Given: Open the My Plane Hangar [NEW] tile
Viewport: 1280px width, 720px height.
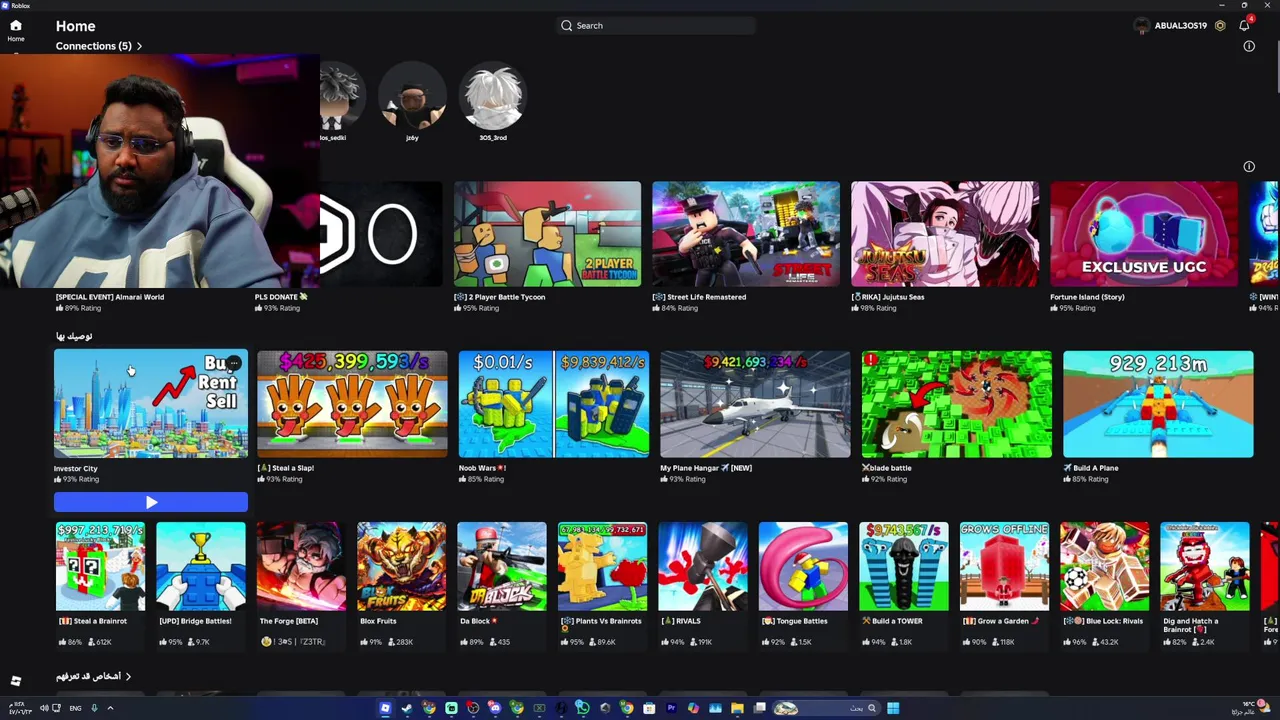Looking at the screenshot, I should click(755, 404).
